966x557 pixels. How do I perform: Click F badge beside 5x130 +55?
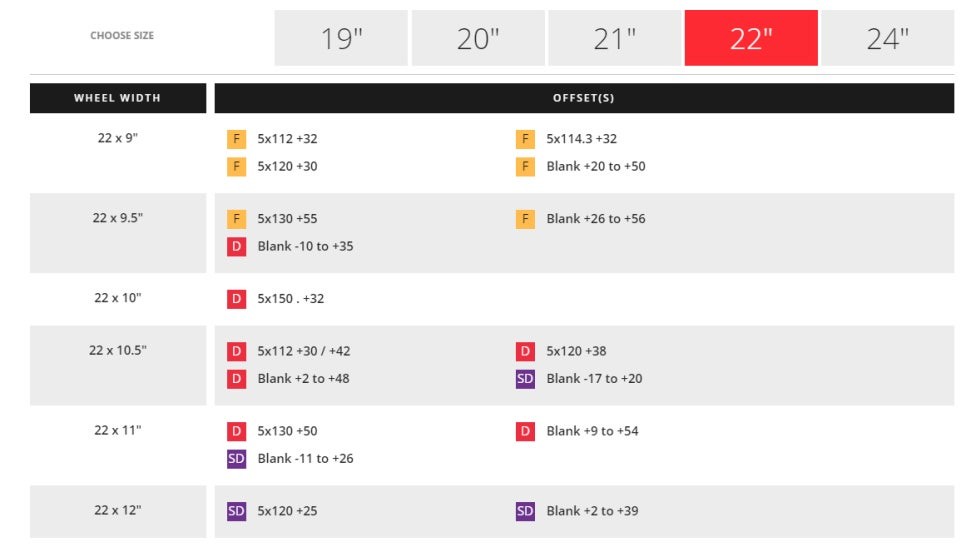tap(236, 219)
